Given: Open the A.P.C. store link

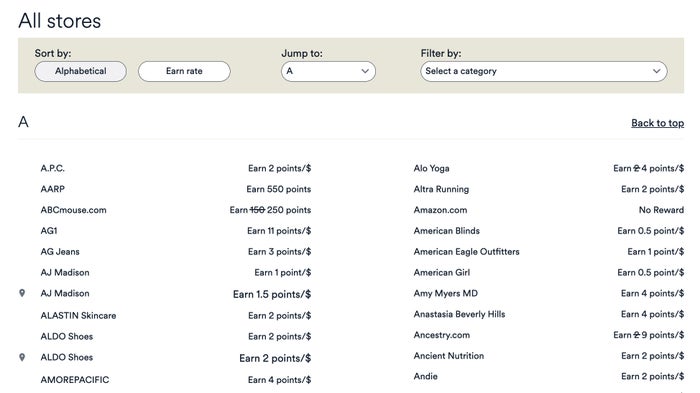Looking at the screenshot, I should click(53, 168).
